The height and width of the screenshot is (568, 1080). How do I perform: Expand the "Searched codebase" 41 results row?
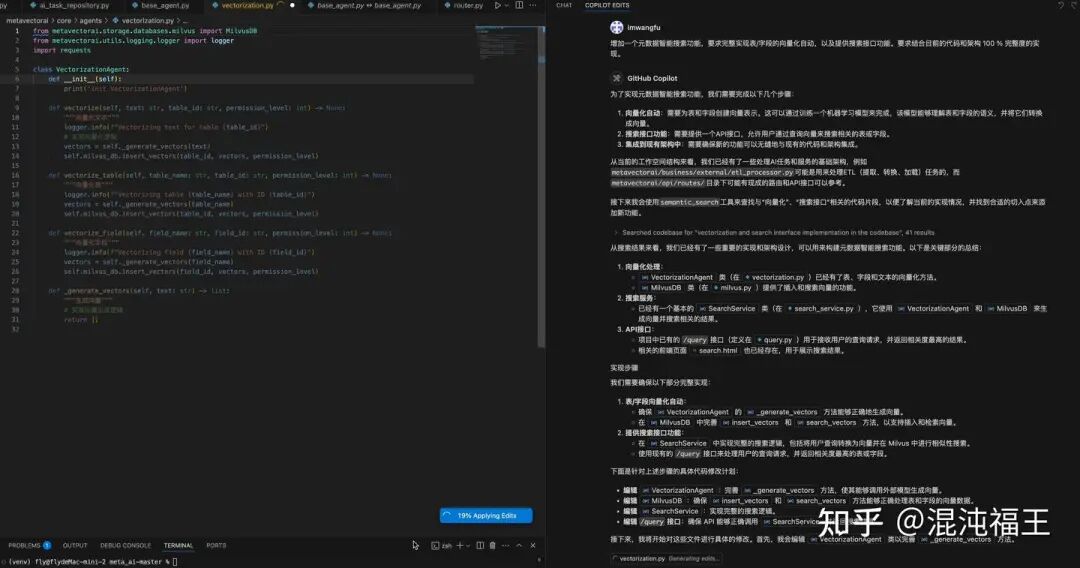click(774, 233)
